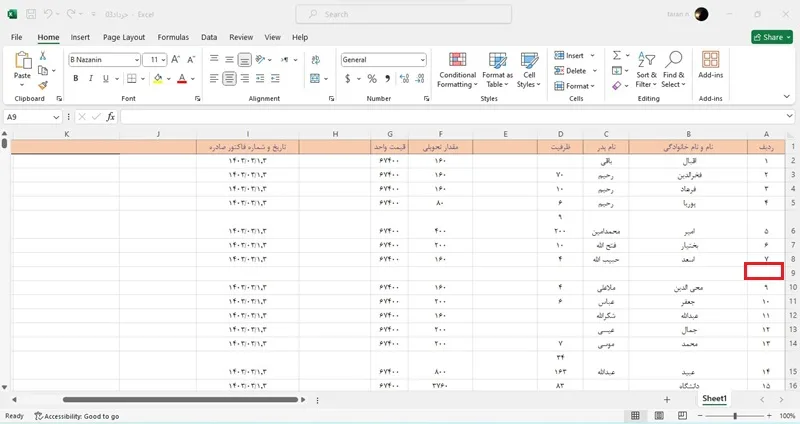Open the Add-ins button
The width and height of the screenshot is (800, 424).
711,65
